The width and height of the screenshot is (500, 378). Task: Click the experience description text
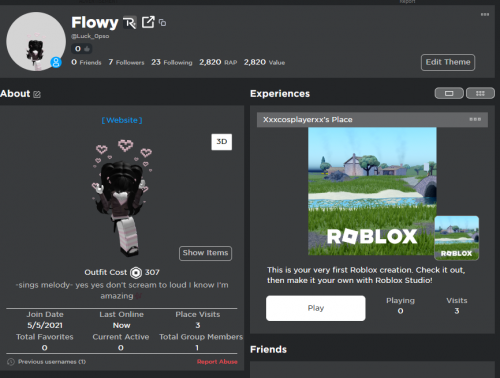366,275
